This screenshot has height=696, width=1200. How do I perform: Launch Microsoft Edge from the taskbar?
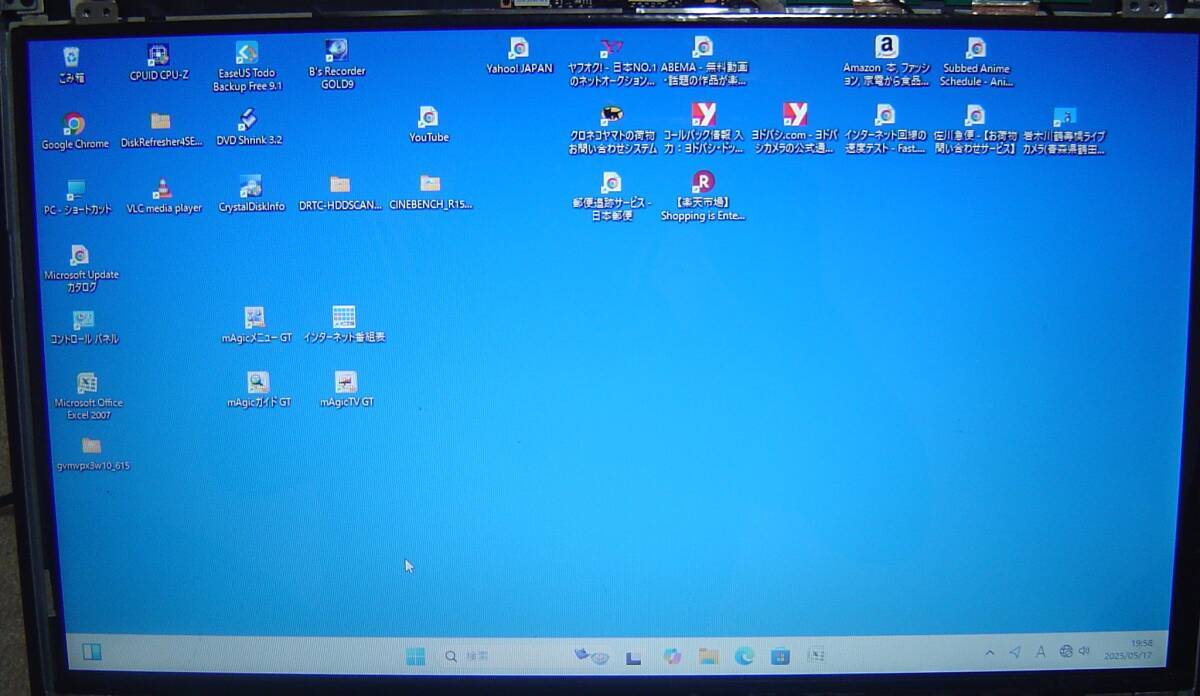744,656
